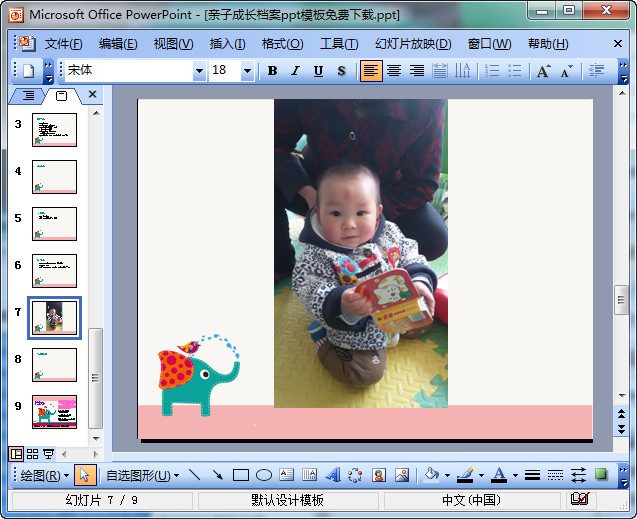Viewport: 637px width, 519px height.
Task: Toggle Bold formatting
Action: (273, 71)
